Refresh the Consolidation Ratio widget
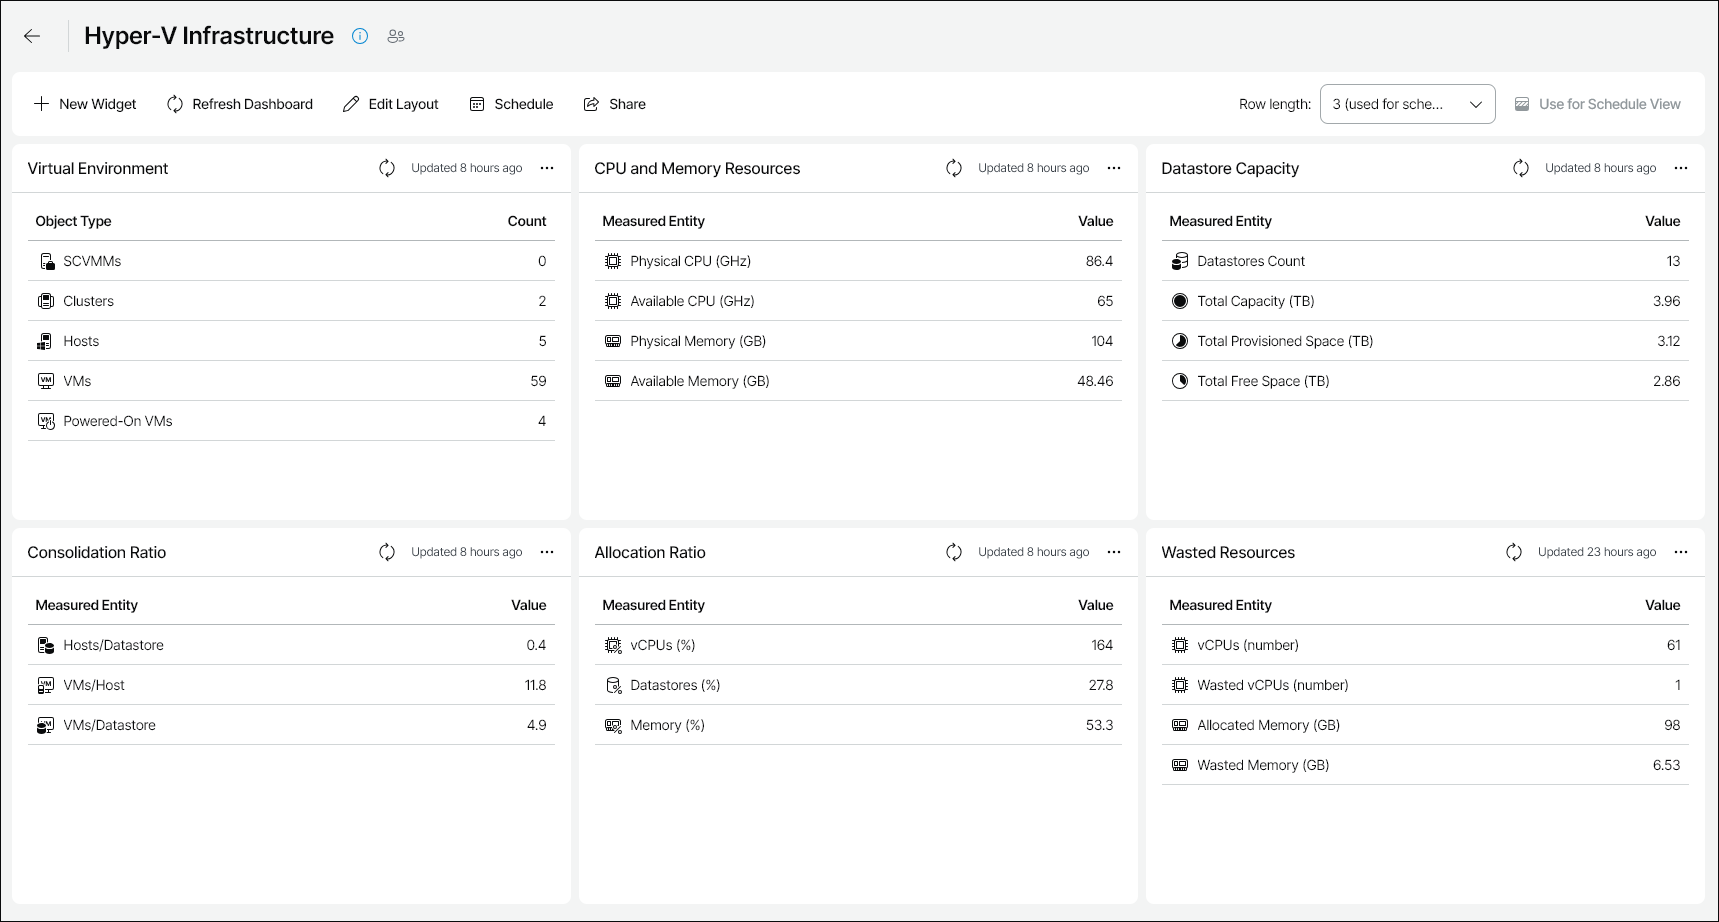Screen dimensions: 1719x922 click(387, 552)
